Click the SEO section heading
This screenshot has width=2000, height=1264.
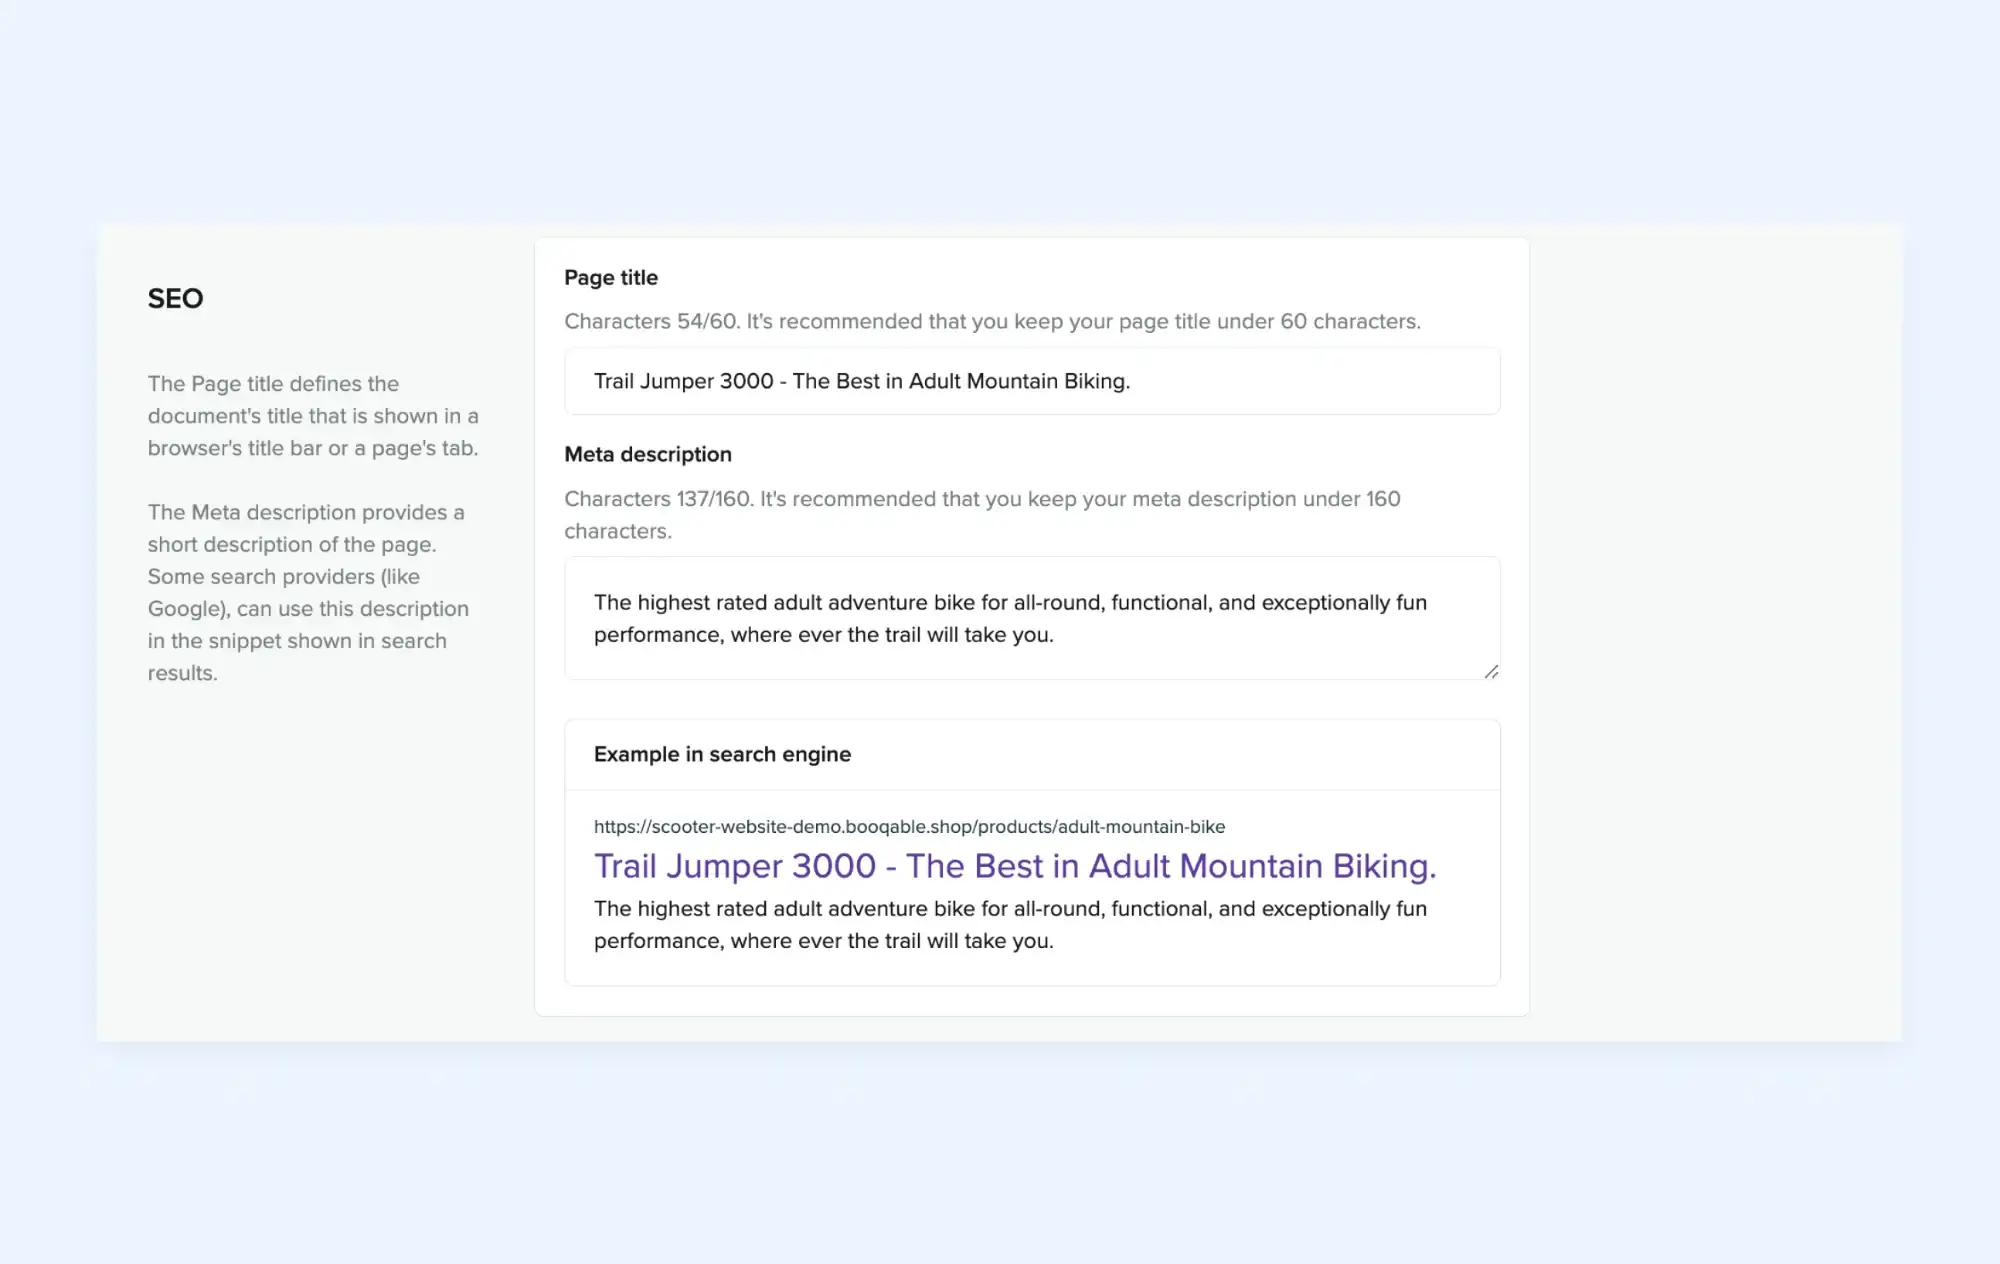tap(175, 299)
